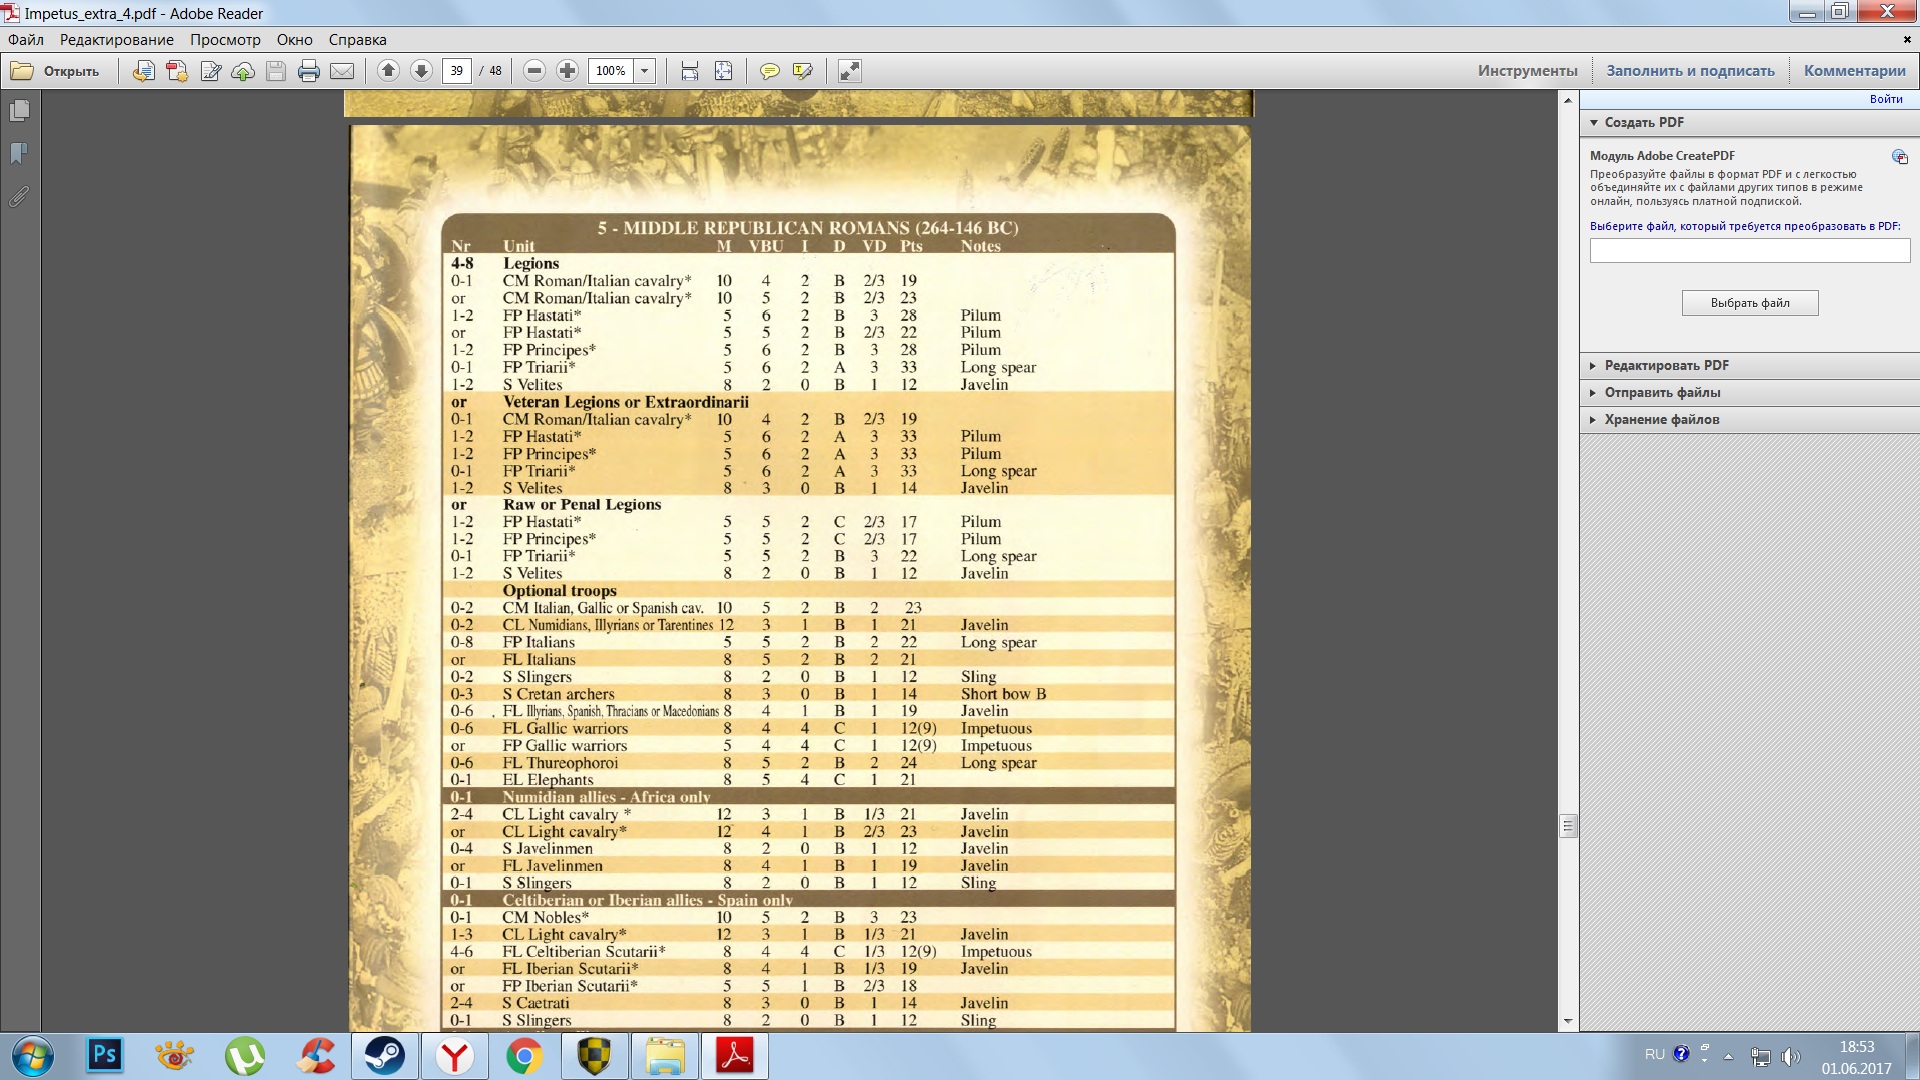Zoom out with the minus button
This screenshot has height=1080, width=1920.
pos(534,71)
